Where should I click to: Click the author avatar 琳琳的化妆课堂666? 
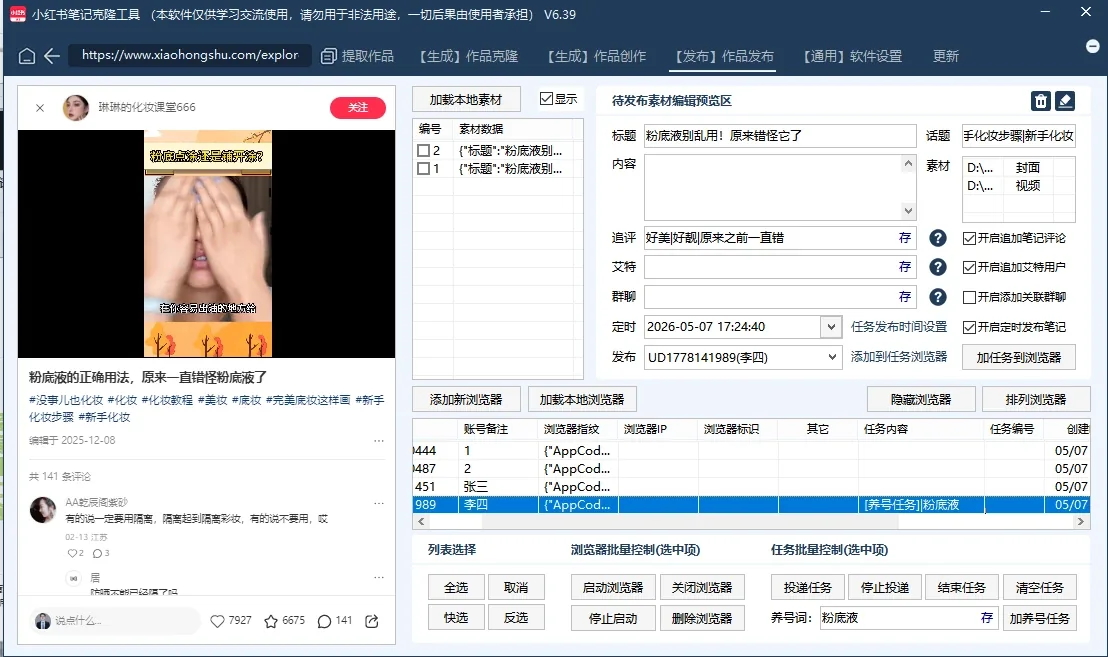coord(76,107)
